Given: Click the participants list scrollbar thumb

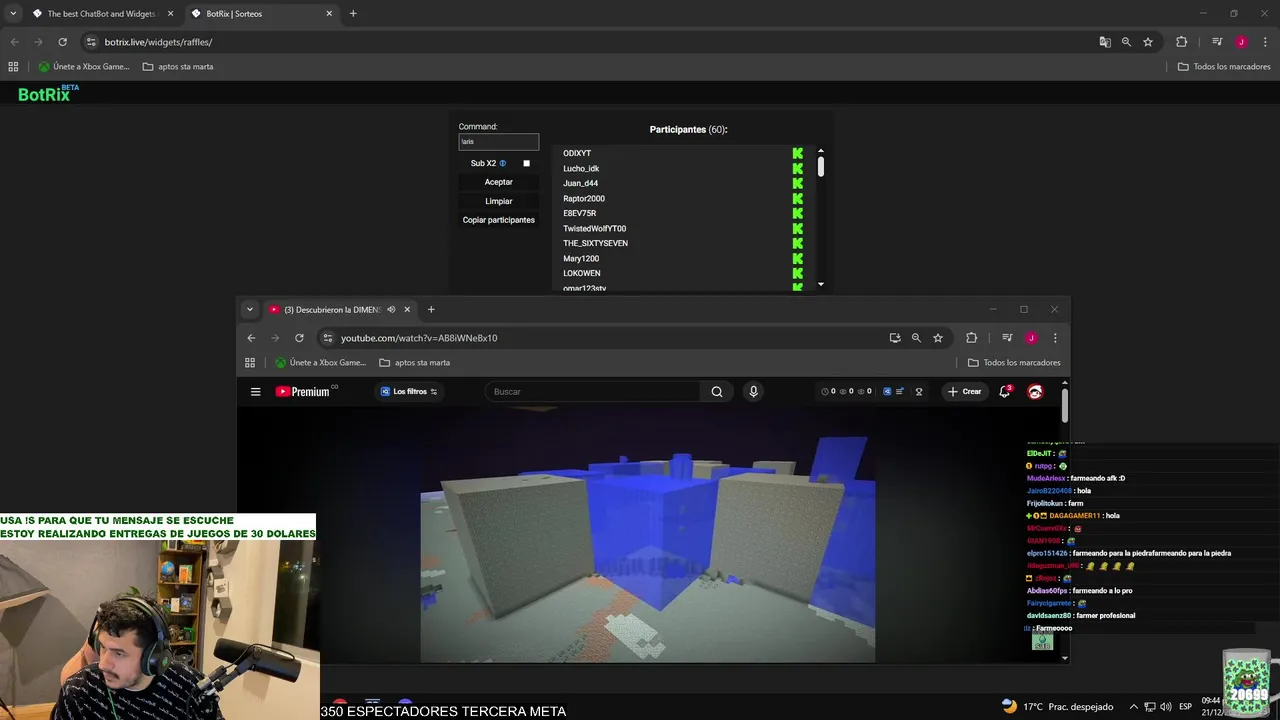Looking at the screenshot, I should click(x=821, y=167).
